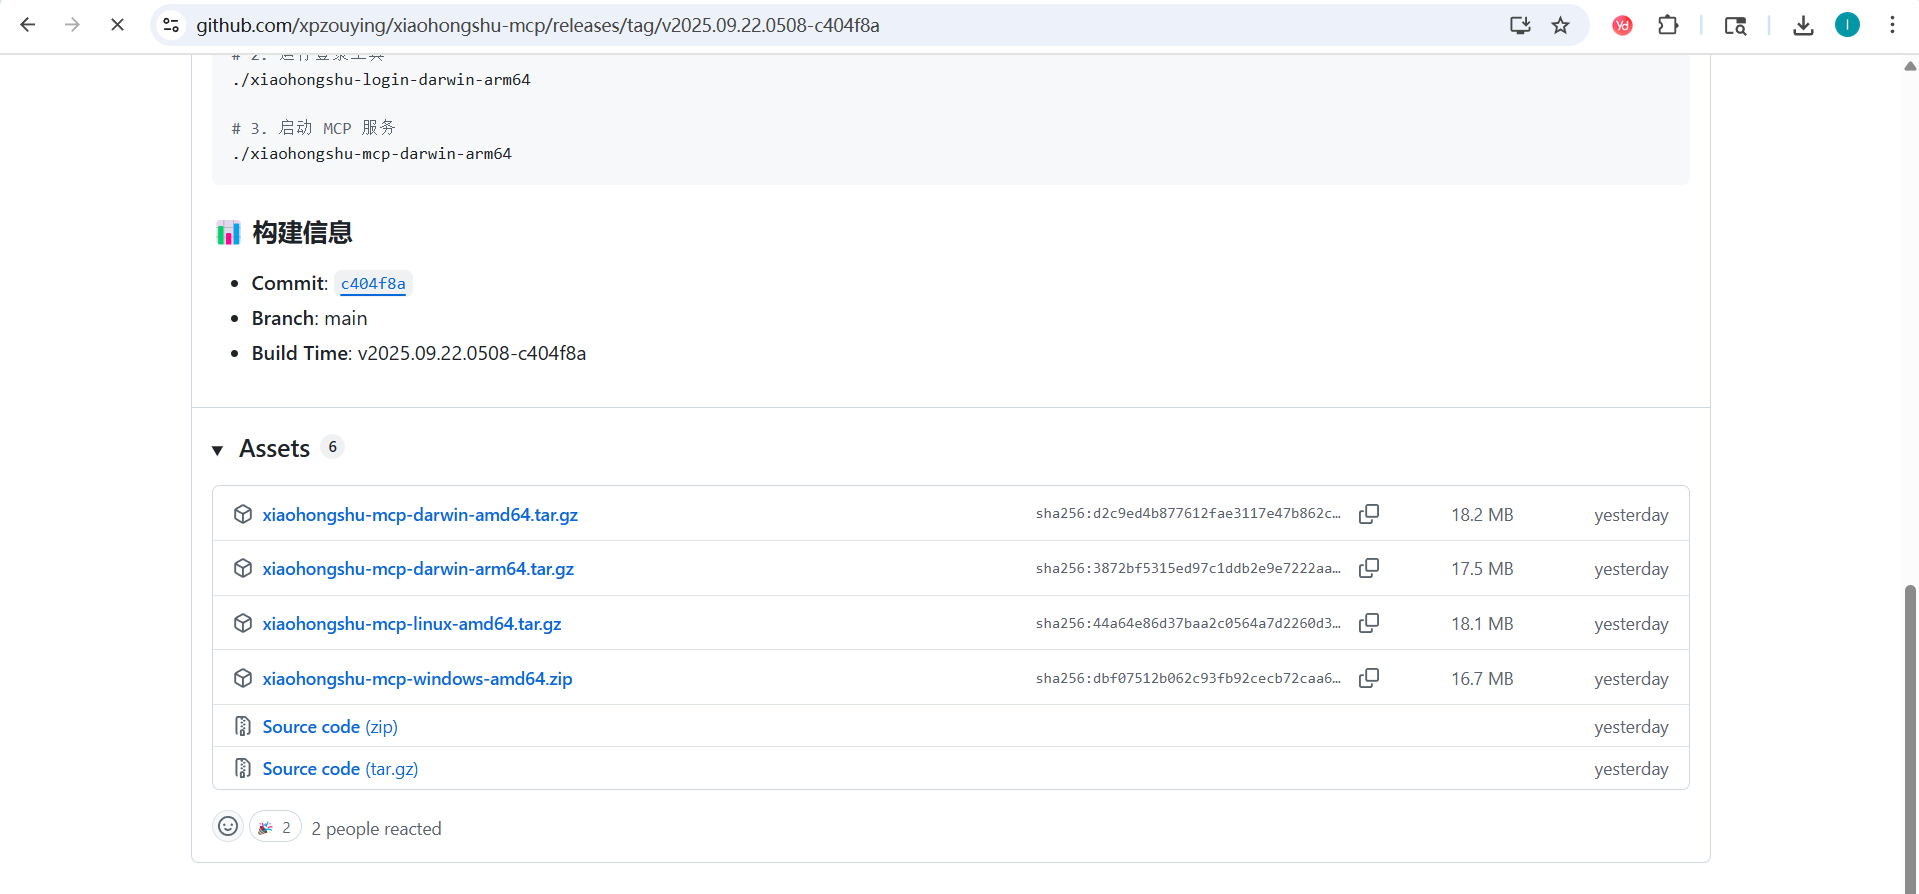Viewport: 1919px width, 894px height.
Task: Bookmark this page with the star icon
Action: click(1560, 26)
